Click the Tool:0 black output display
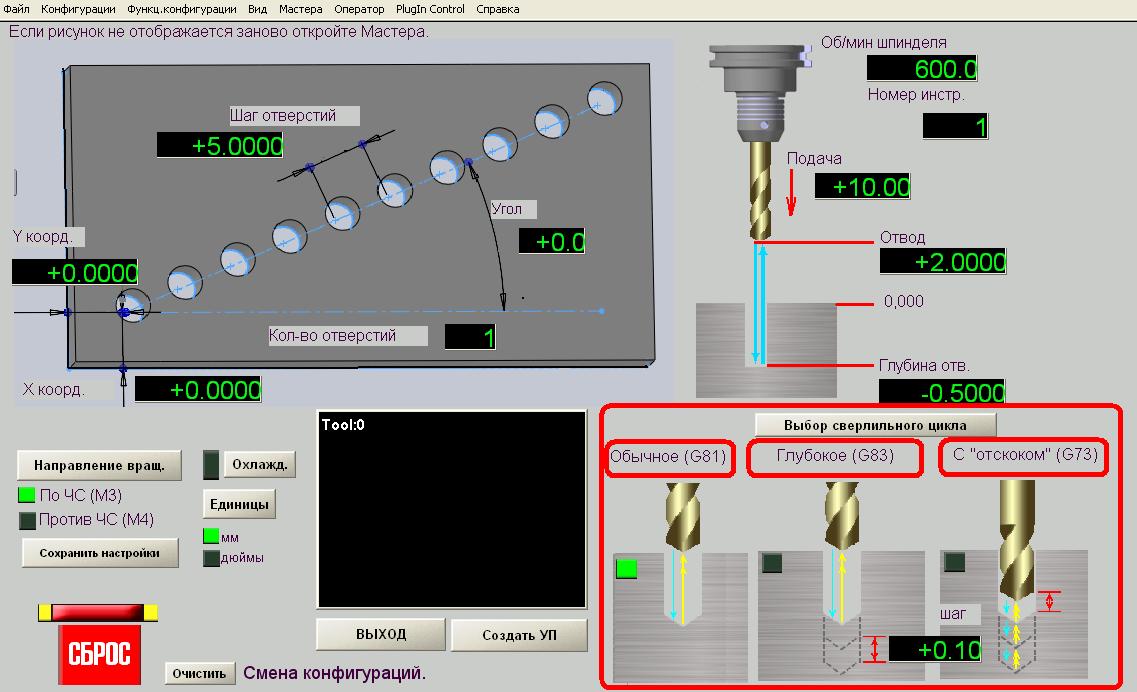This screenshot has width=1137, height=692. pyautogui.click(x=452, y=510)
